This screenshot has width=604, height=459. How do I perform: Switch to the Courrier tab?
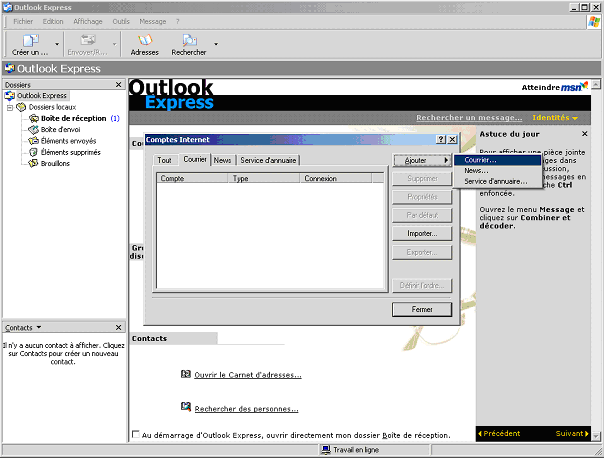pos(195,159)
